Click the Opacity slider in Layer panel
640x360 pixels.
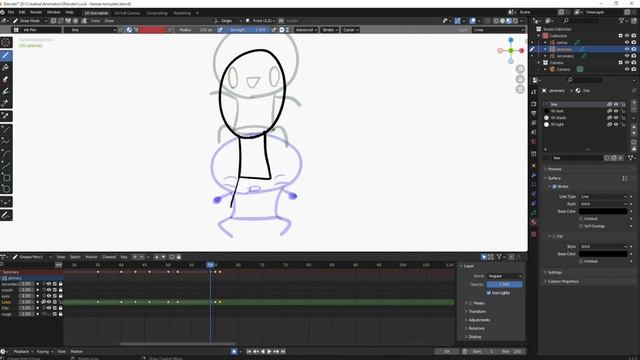pos(504,284)
